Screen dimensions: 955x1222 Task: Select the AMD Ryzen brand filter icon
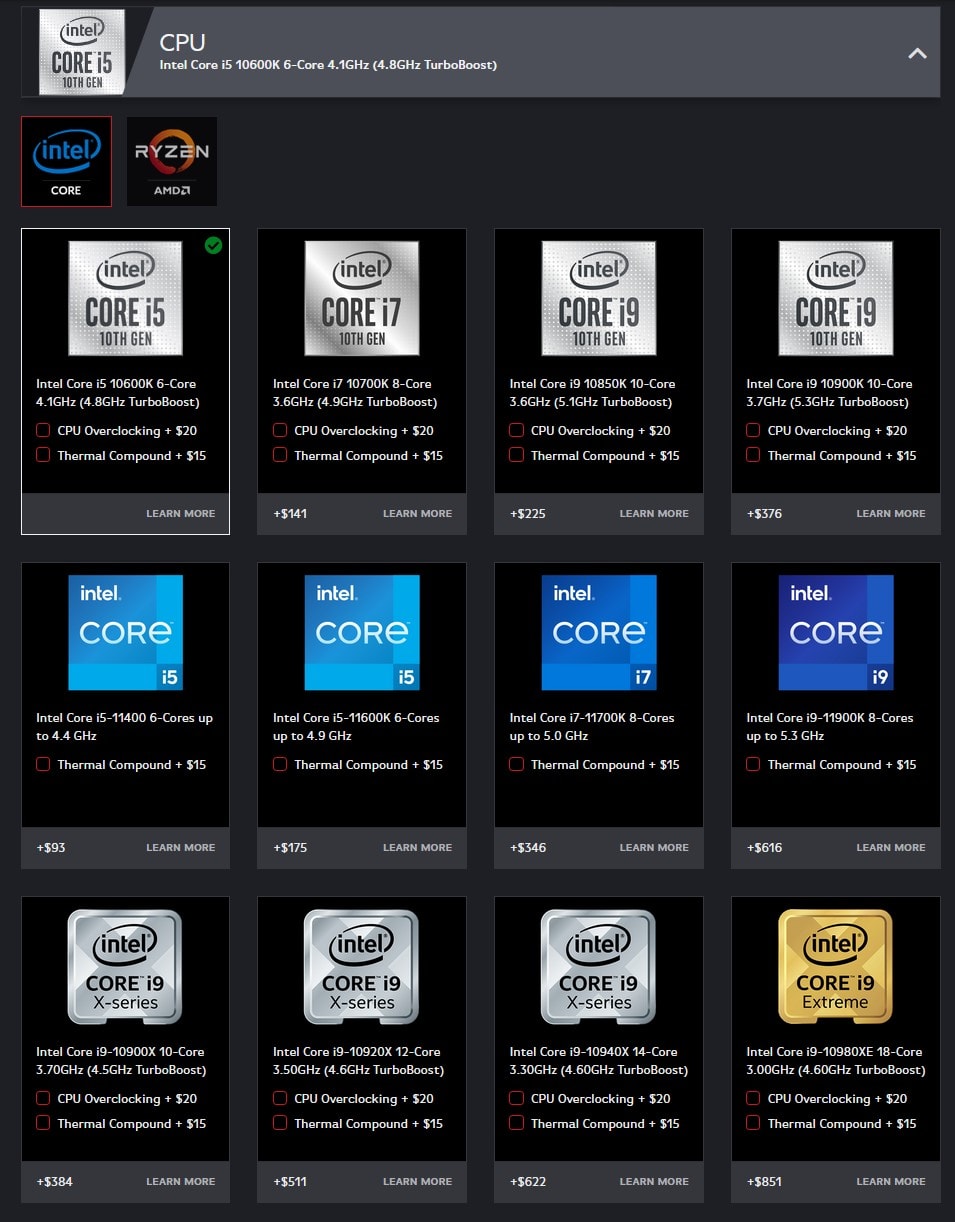click(172, 161)
